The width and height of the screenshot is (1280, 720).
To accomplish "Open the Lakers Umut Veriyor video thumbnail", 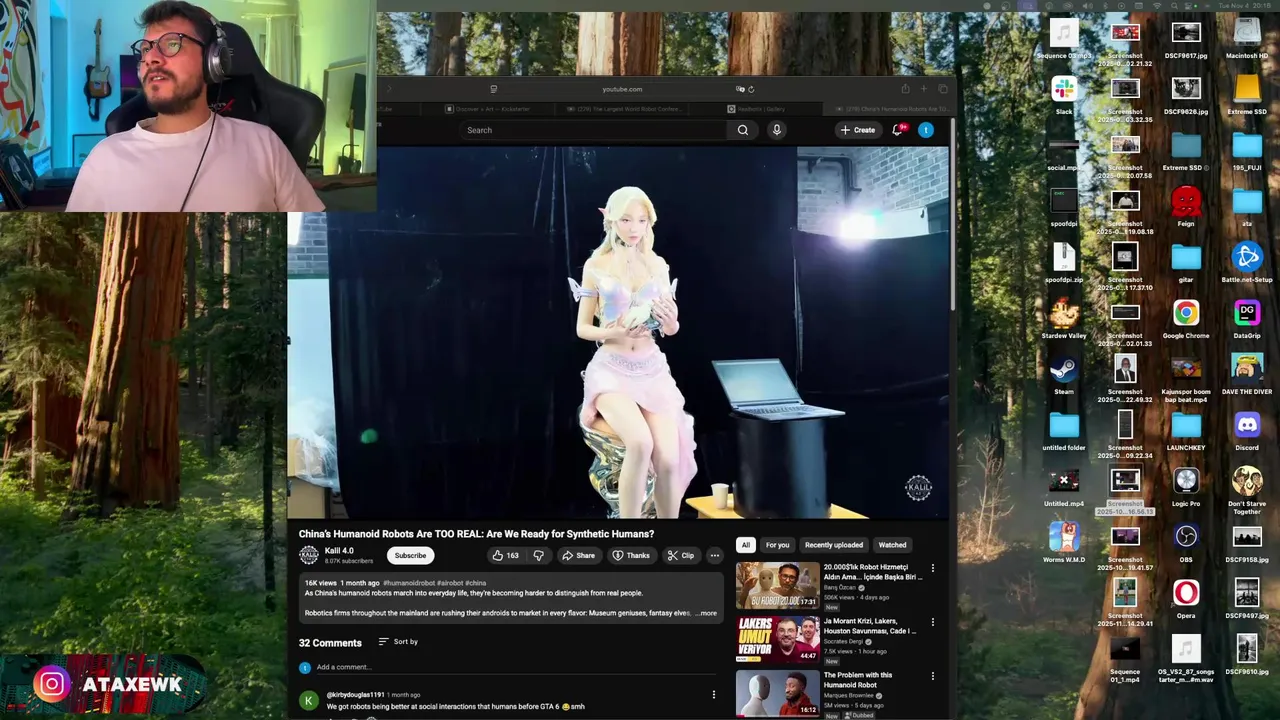I will [777, 640].
